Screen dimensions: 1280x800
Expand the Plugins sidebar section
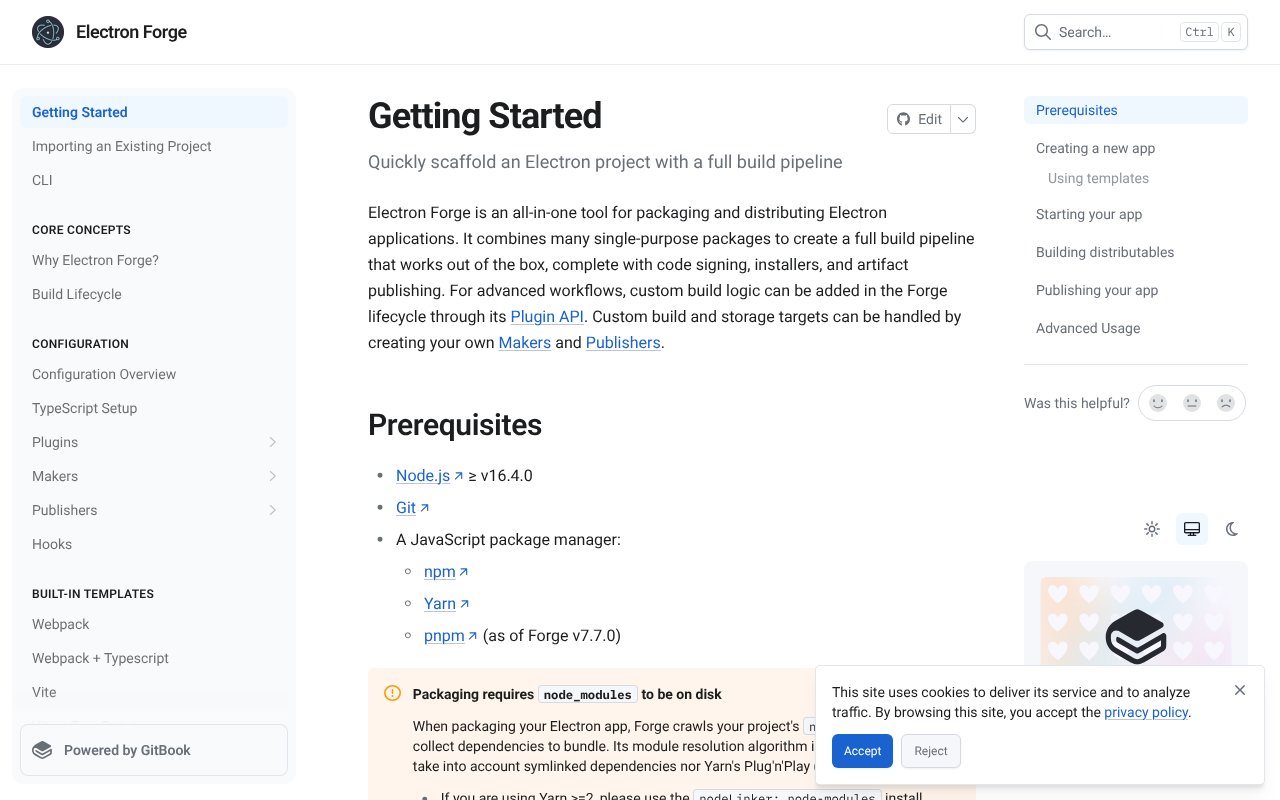[273, 442]
